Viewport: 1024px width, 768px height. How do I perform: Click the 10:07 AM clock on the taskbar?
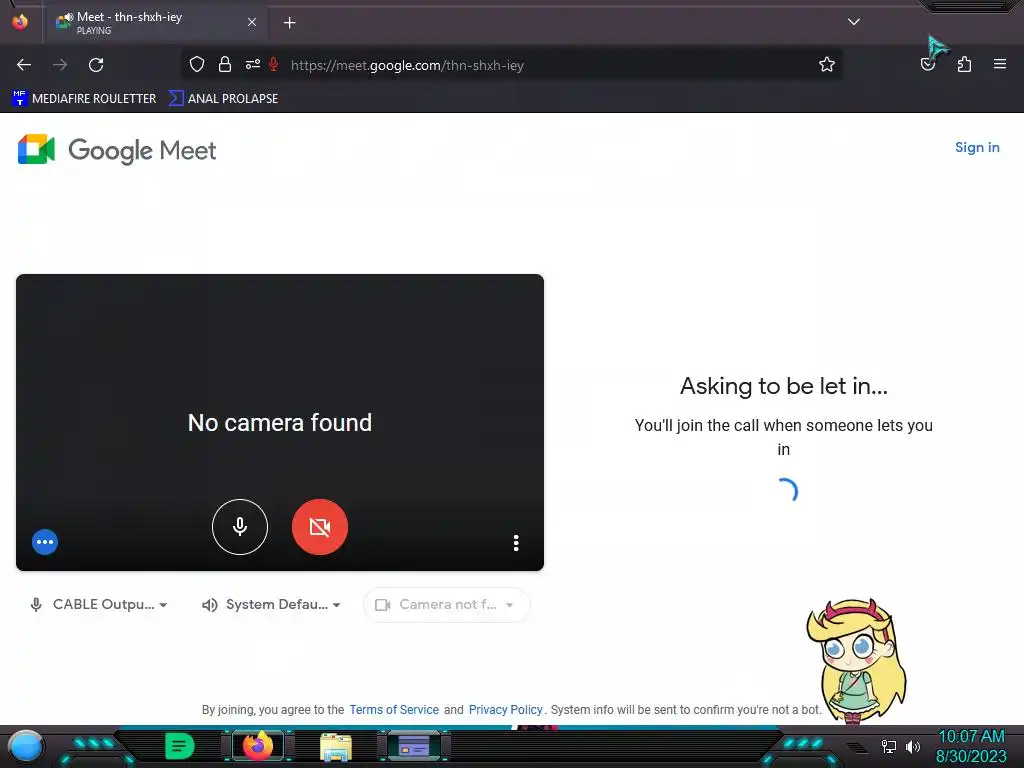point(971,736)
